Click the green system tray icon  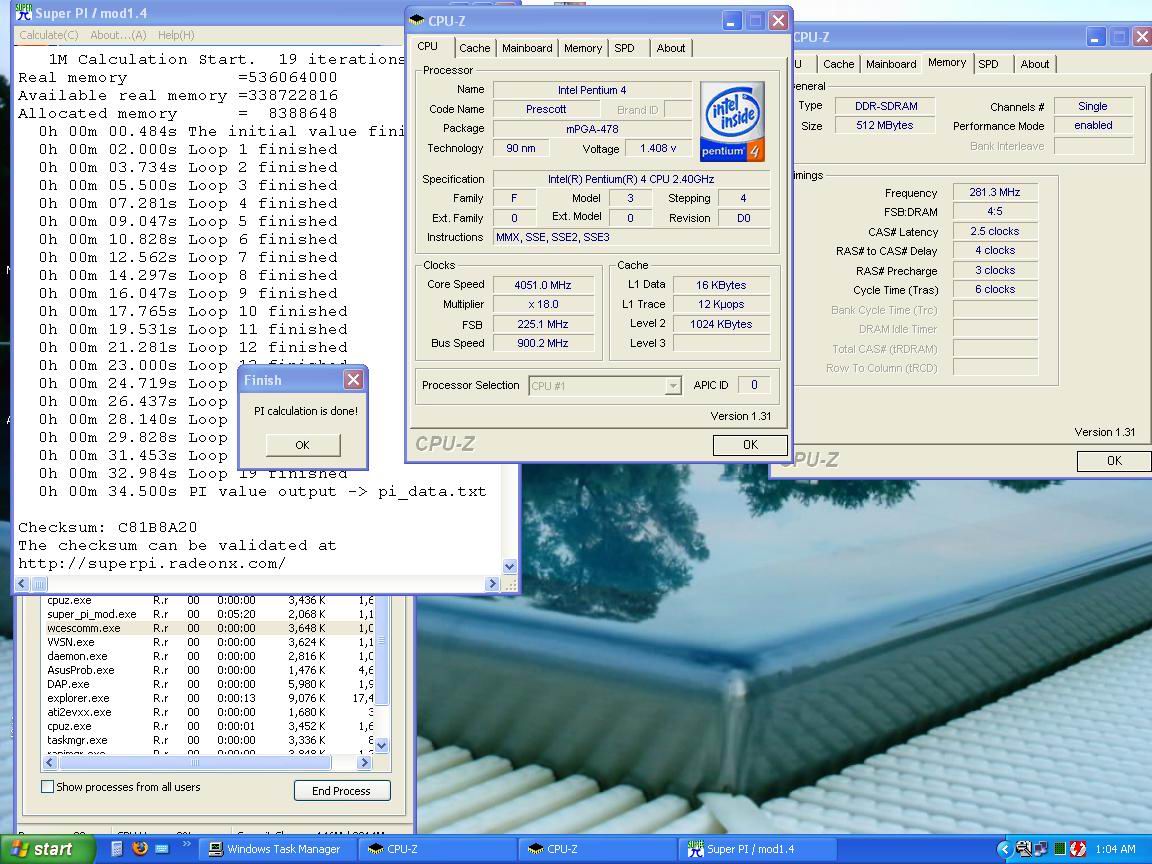click(1059, 849)
